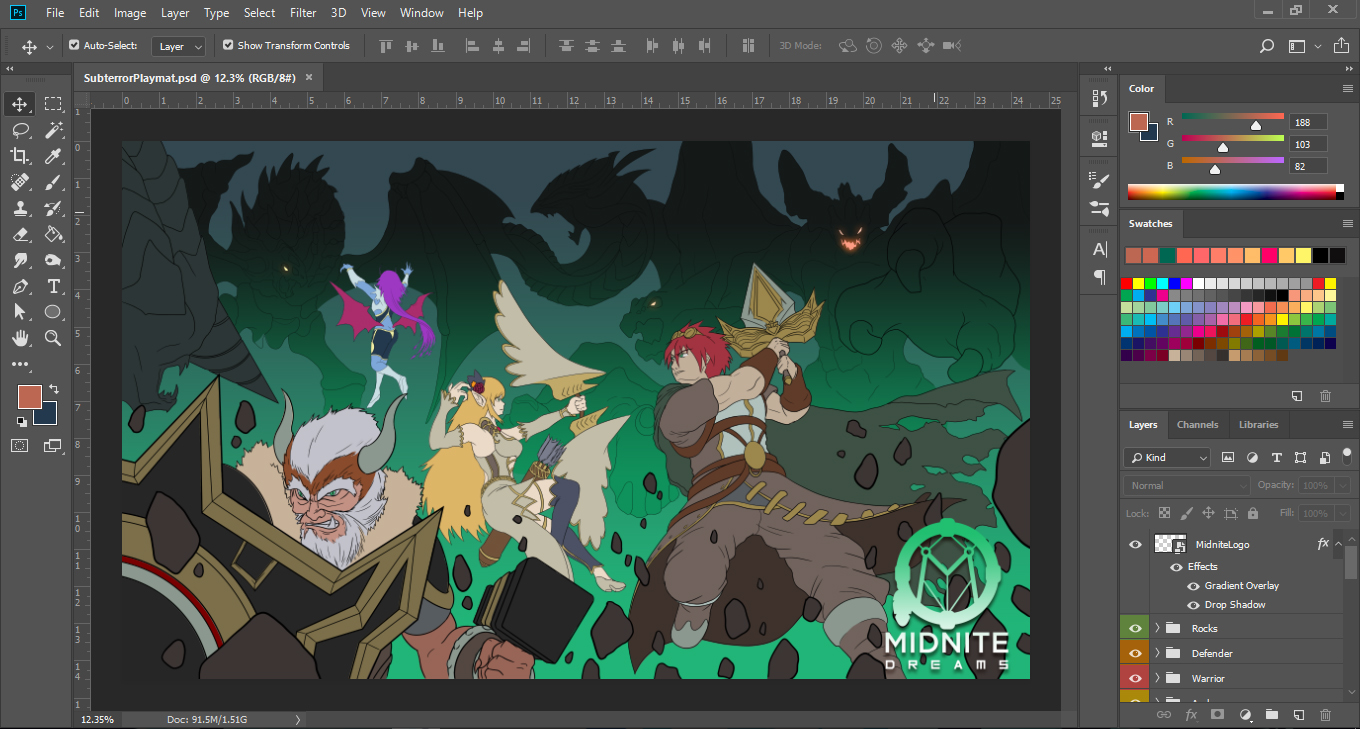Image resolution: width=1360 pixels, height=729 pixels.
Task: Open the Kind filter dropdown
Action: click(x=1167, y=457)
